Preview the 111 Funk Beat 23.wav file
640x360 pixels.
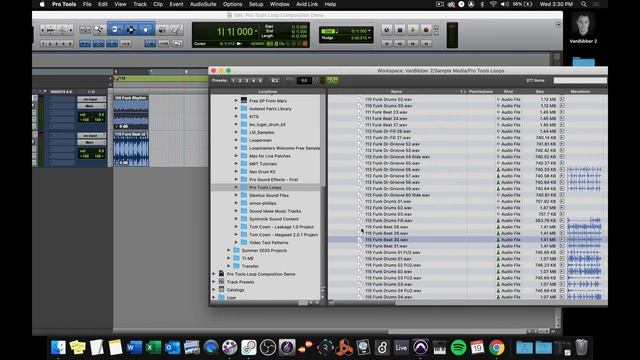tap(562, 112)
